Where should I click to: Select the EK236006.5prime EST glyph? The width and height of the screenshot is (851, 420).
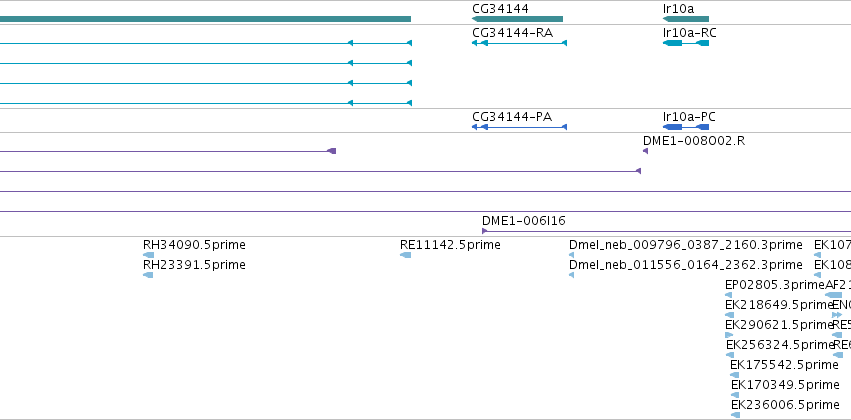[735, 415]
